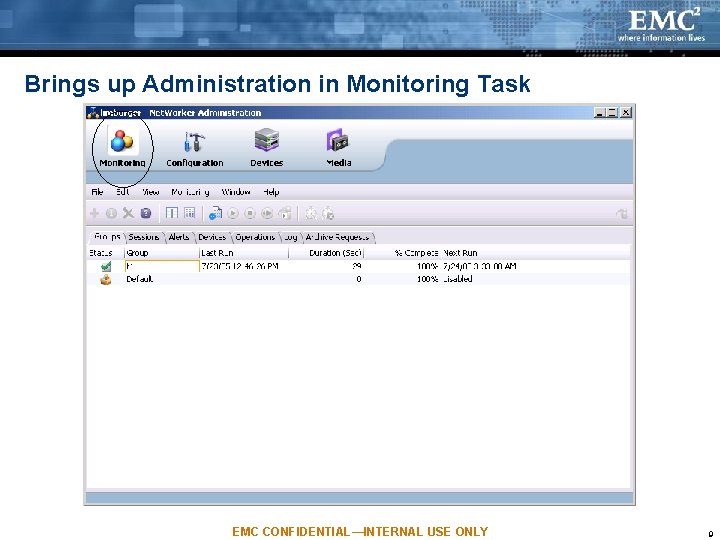Switch to the Groups tab

[107, 237]
